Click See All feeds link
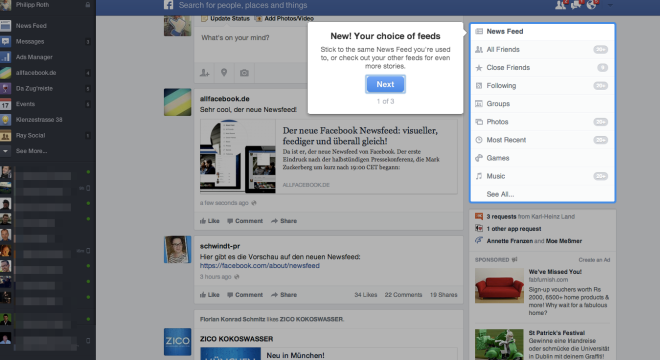The width and height of the screenshot is (660, 360). pyautogui.click(x=500, y=194)
